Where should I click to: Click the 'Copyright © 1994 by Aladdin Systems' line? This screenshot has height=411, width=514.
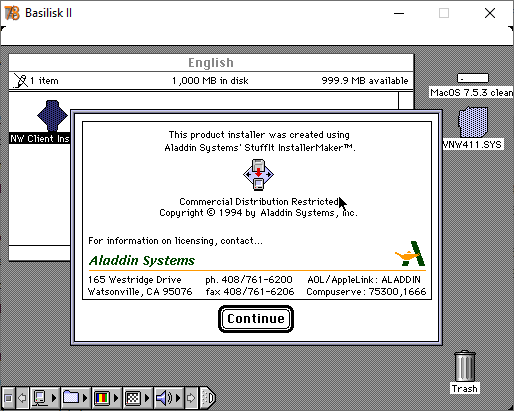(258, 213)
